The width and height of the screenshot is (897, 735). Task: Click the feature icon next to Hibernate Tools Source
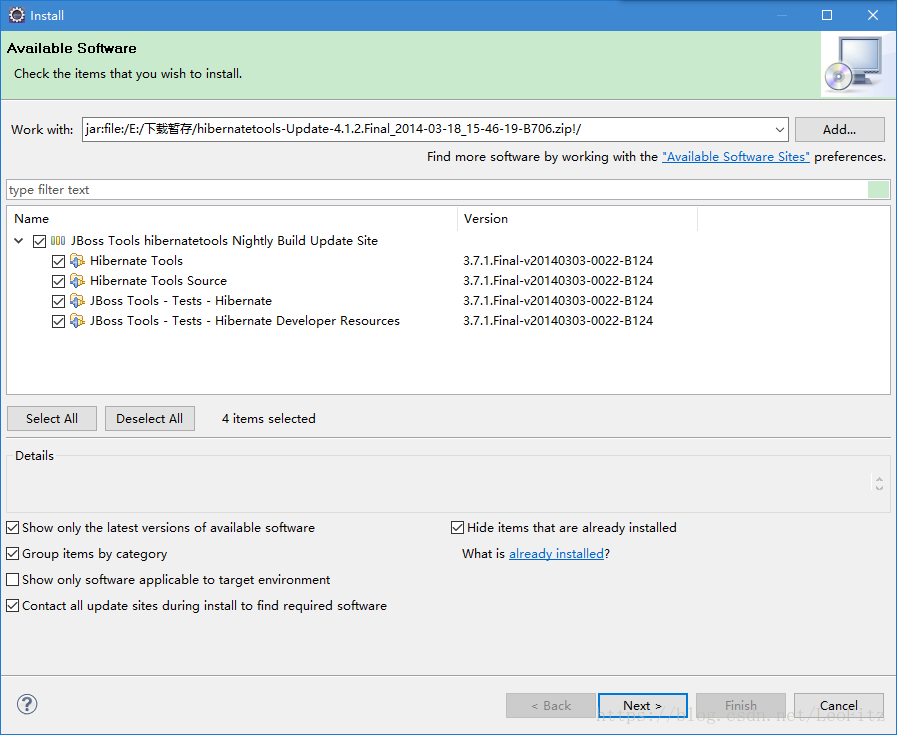click(x=77, y=281)
